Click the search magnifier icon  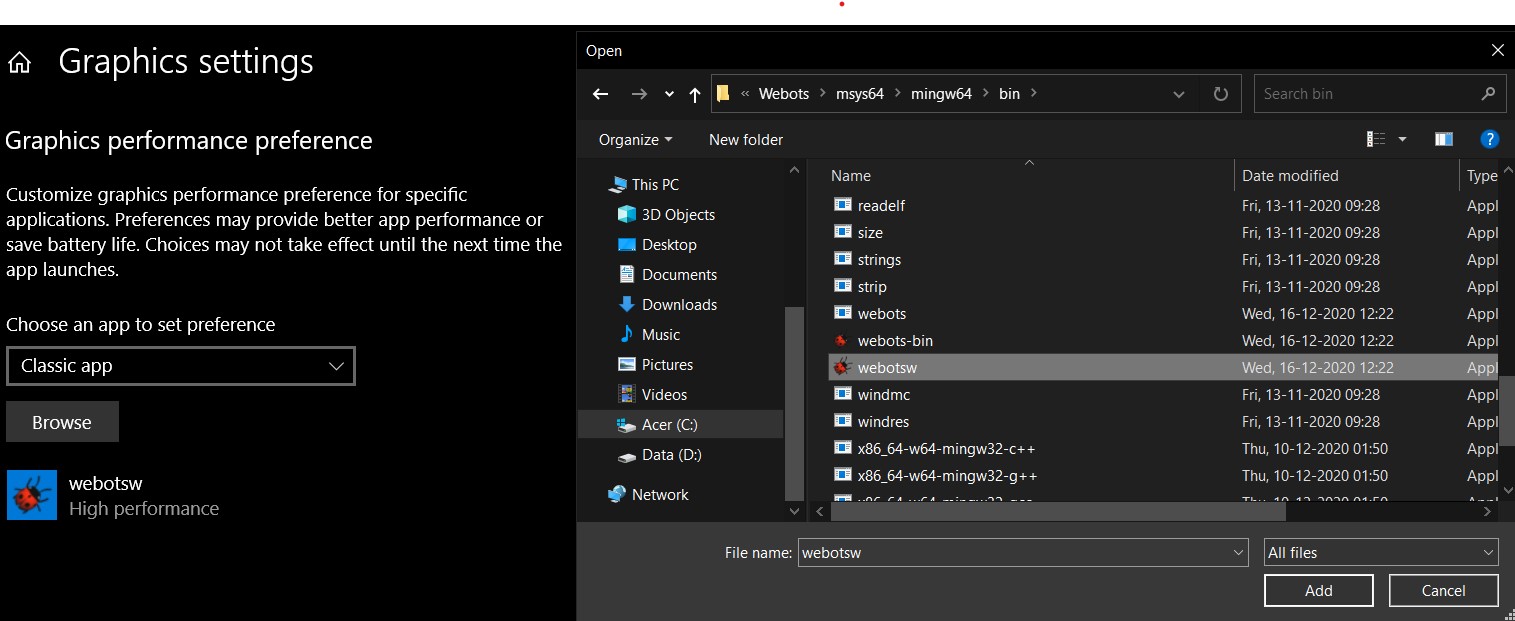1488,94
